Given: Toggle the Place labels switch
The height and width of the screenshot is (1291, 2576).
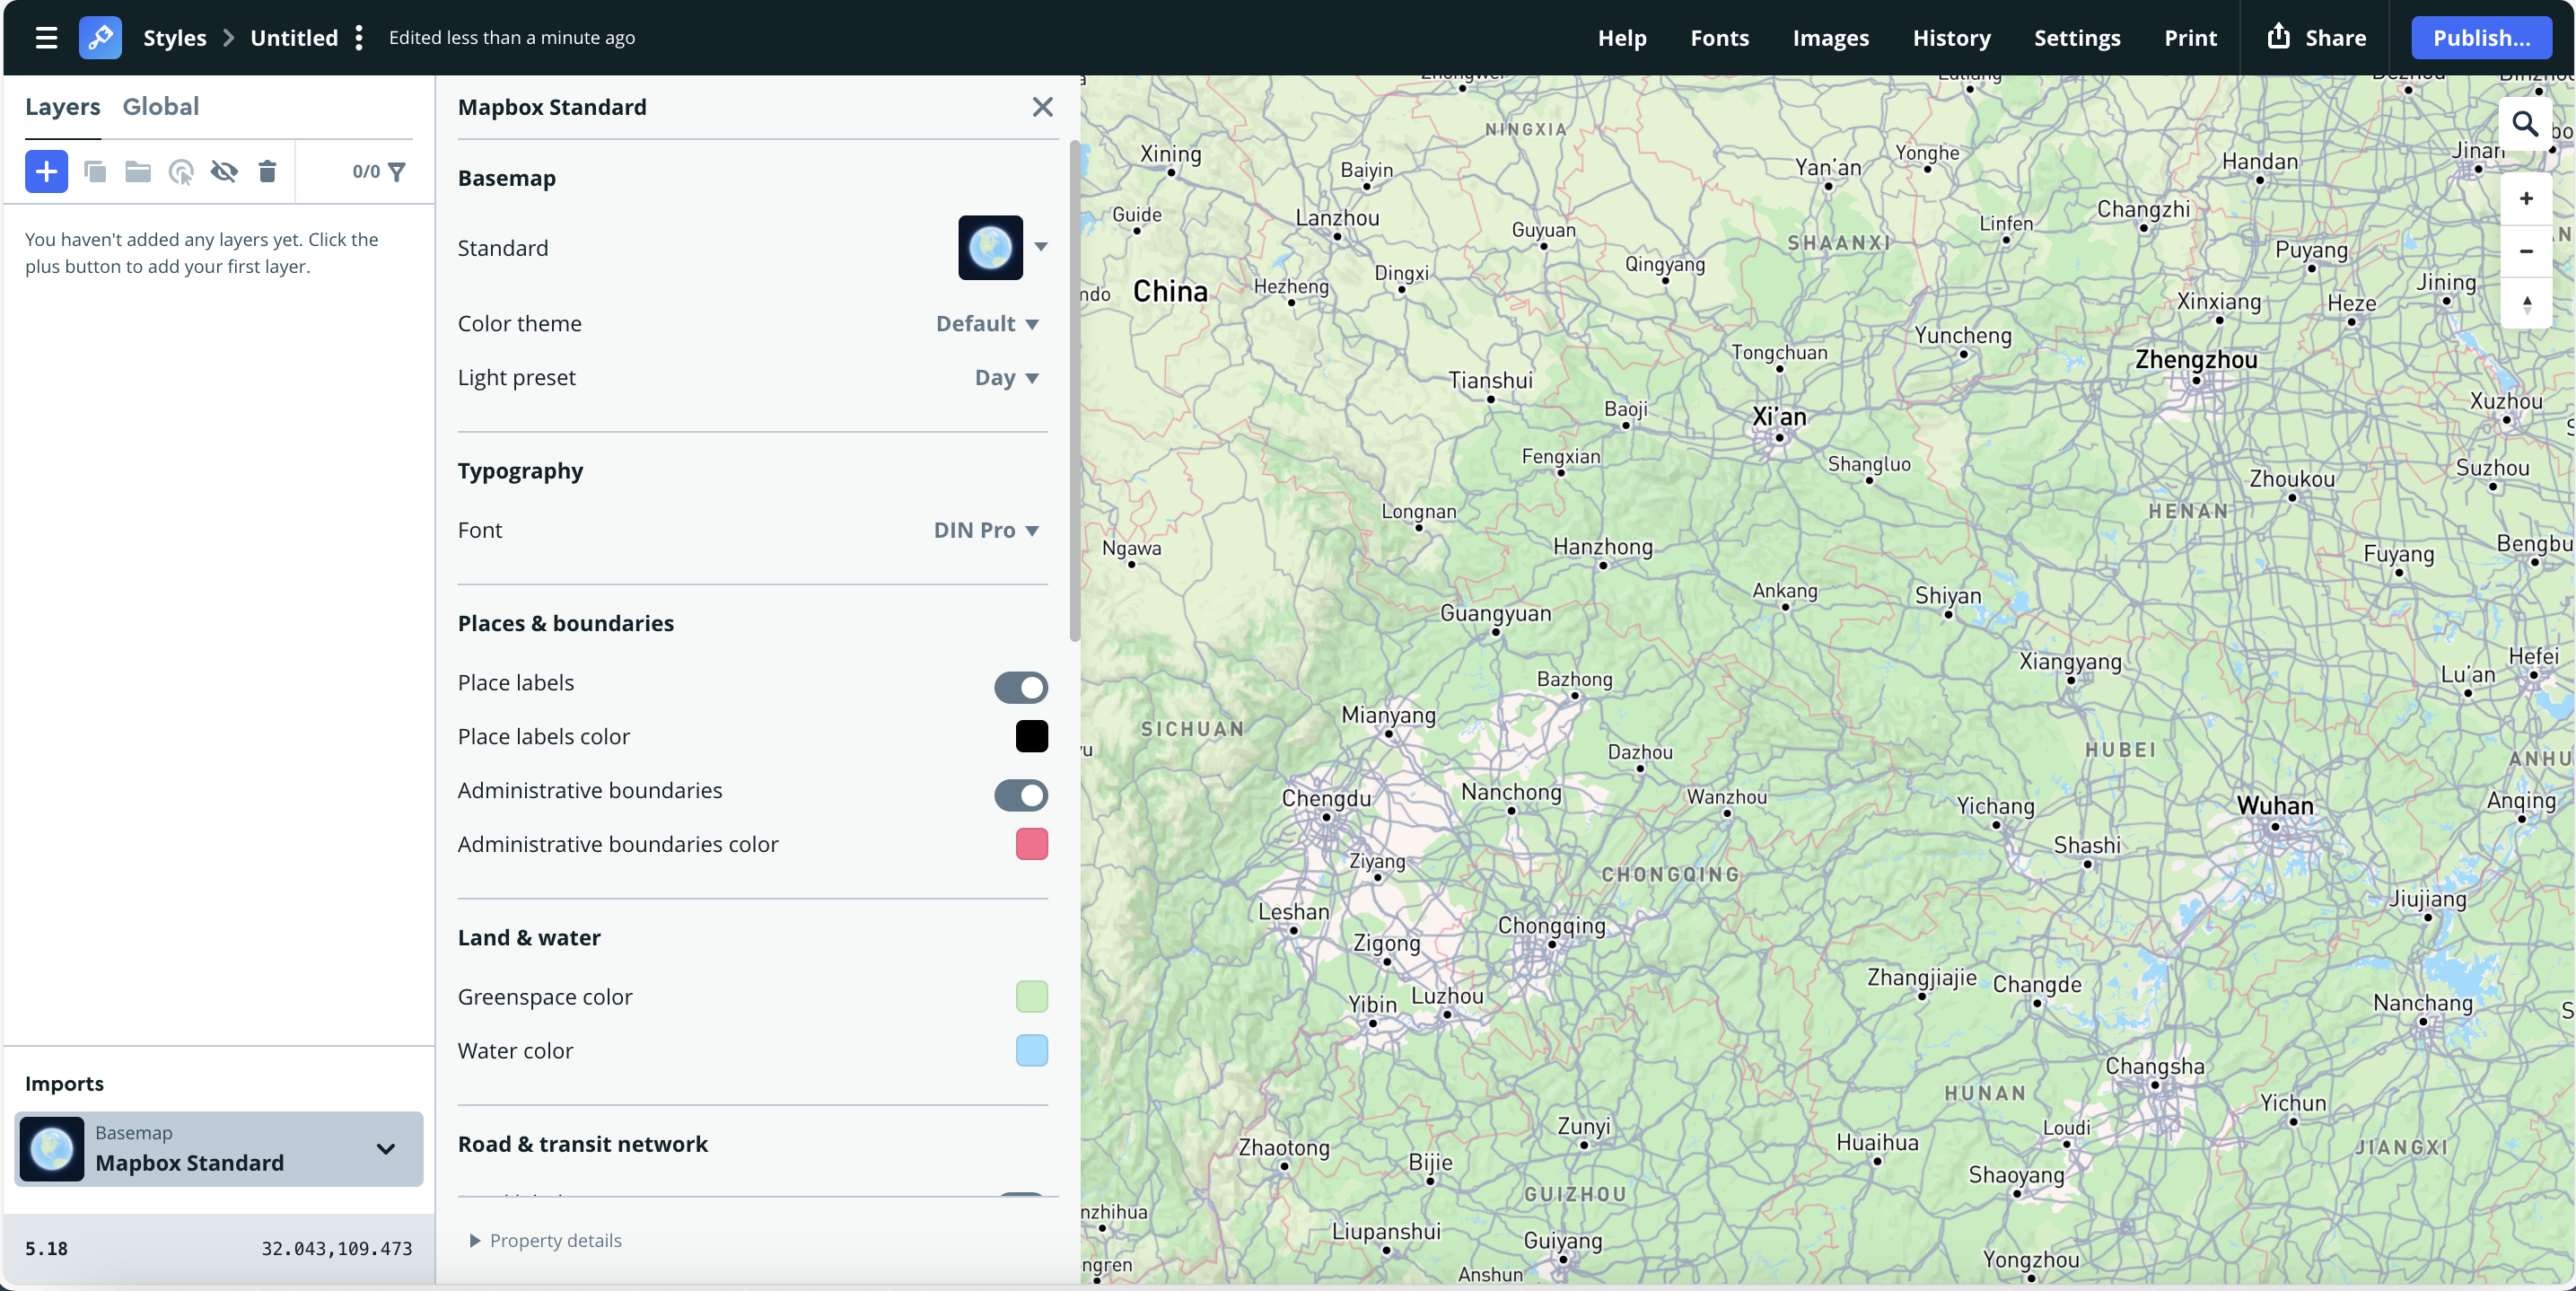Looking at the screenshot, I should (1020, 687).
